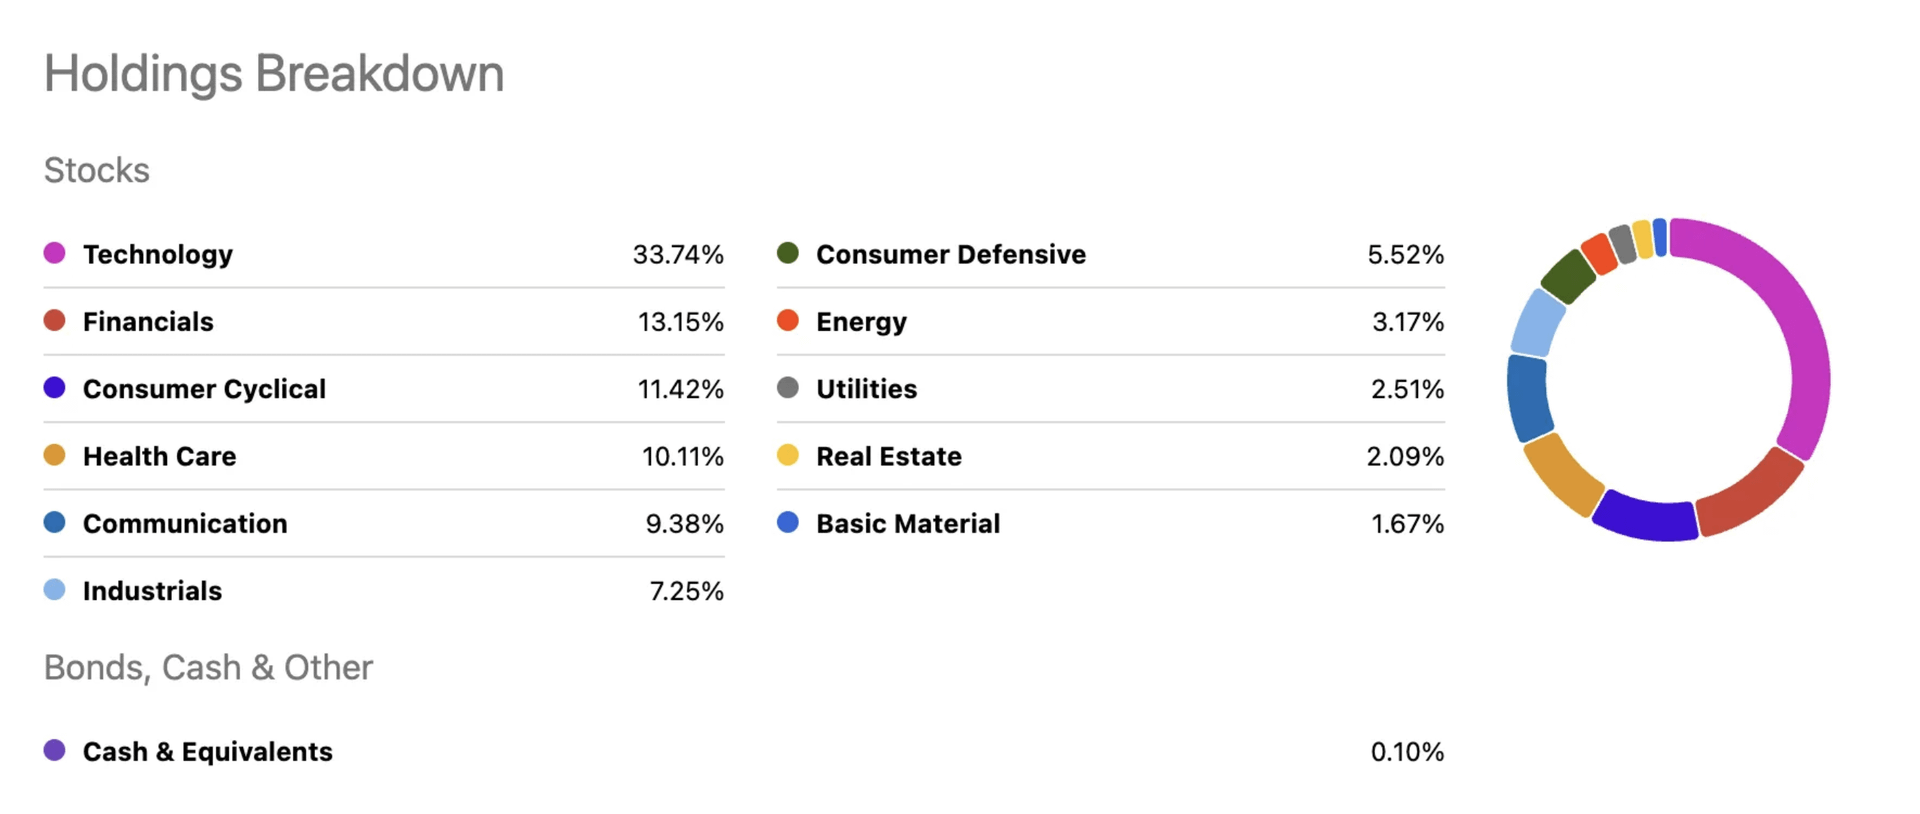The width and height of the screenshot is (1920, 814).
Task: Click the Holdings Breakdown heading
Action: (274, 74)
